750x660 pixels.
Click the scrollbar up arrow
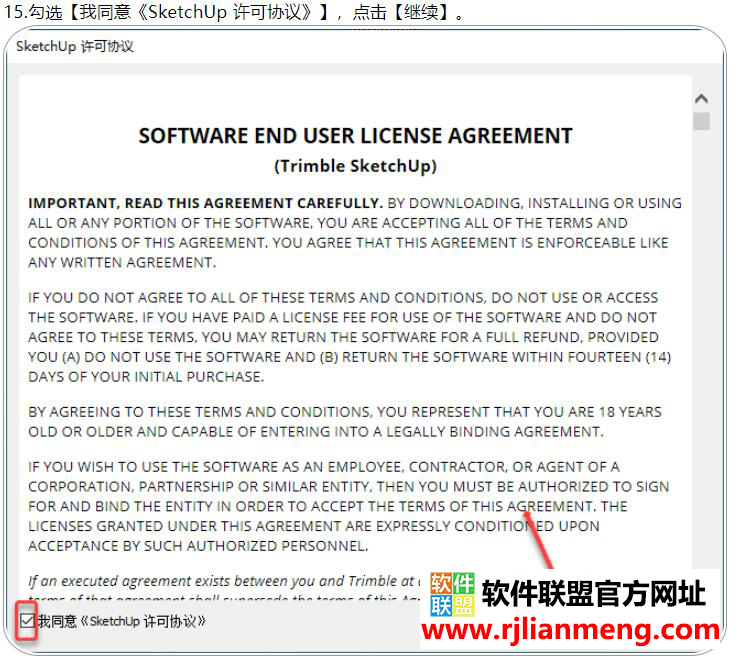click(701, 98)
